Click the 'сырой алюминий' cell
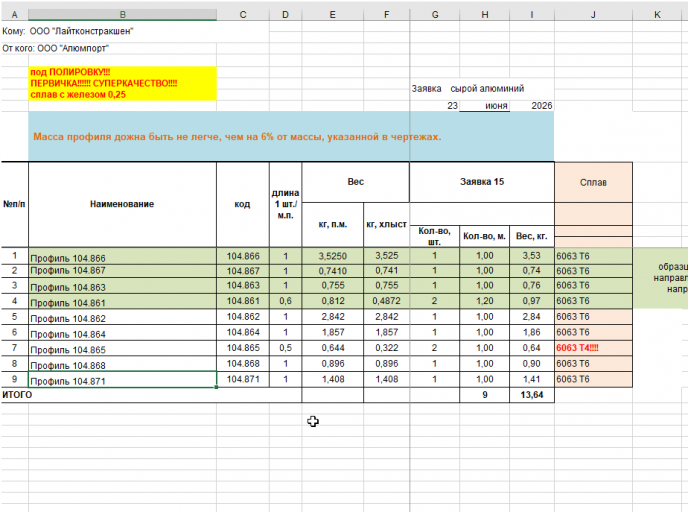Screen dimensions: 688x512 487,89
